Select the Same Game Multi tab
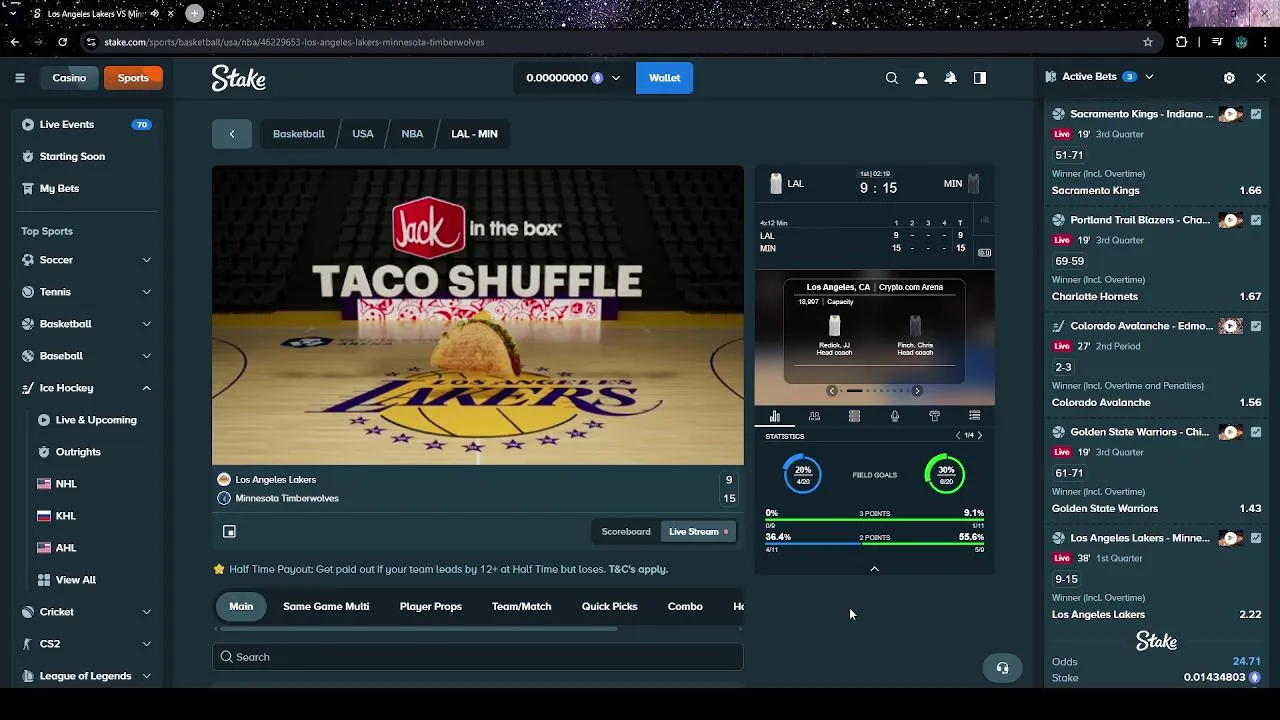 326,607
